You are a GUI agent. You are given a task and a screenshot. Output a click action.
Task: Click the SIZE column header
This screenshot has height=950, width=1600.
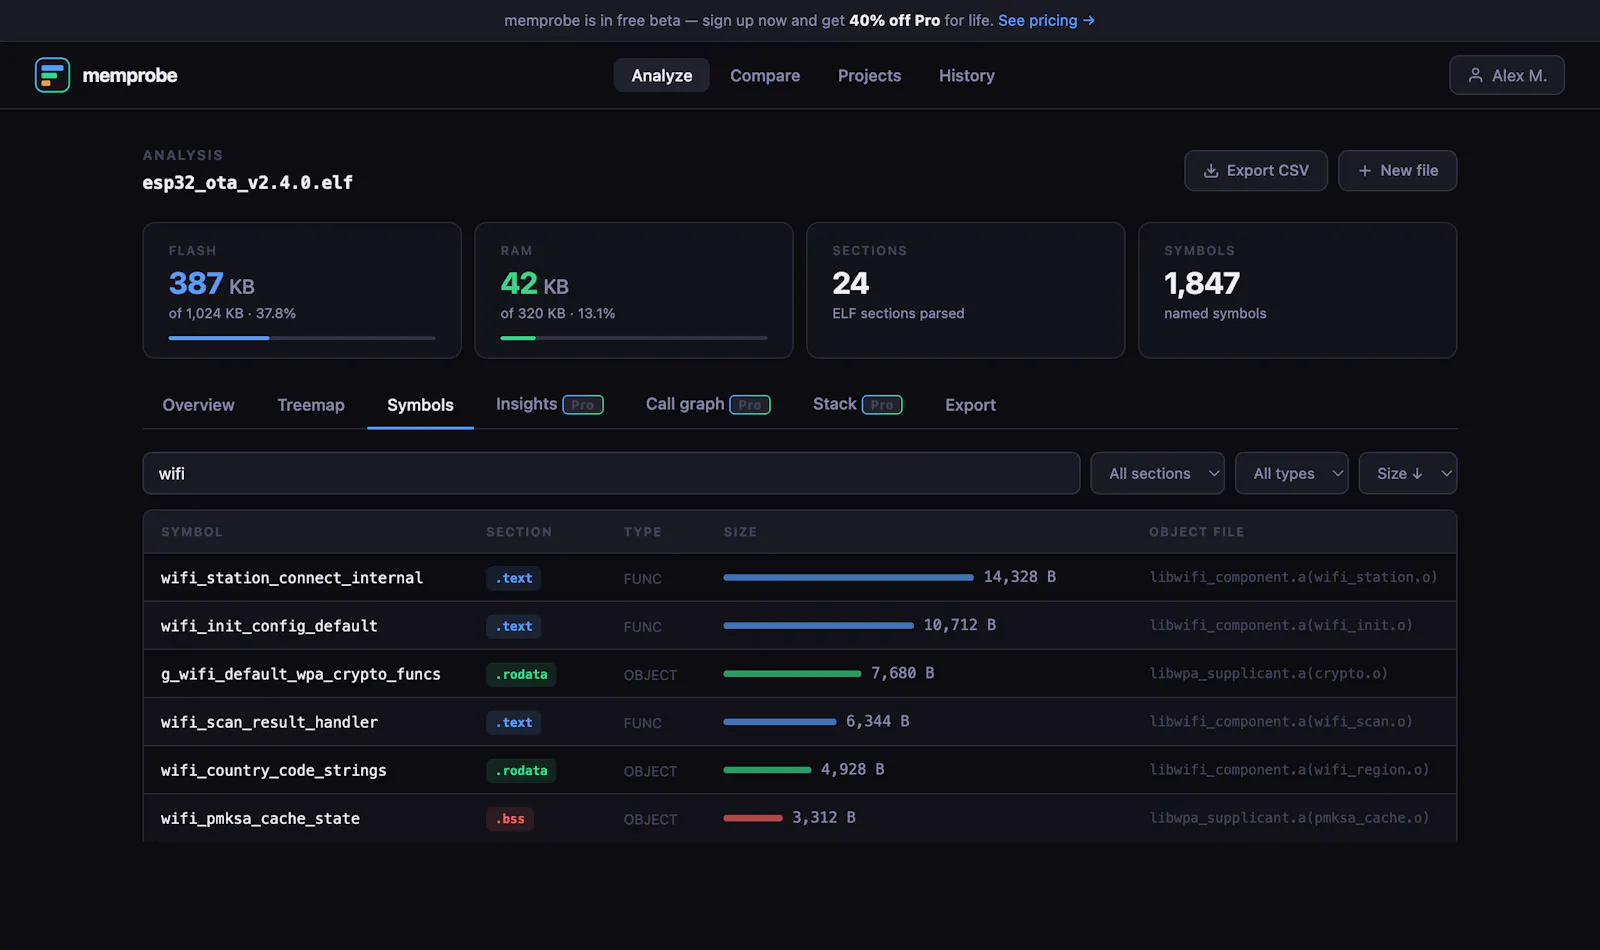click(x=740, y=532)
